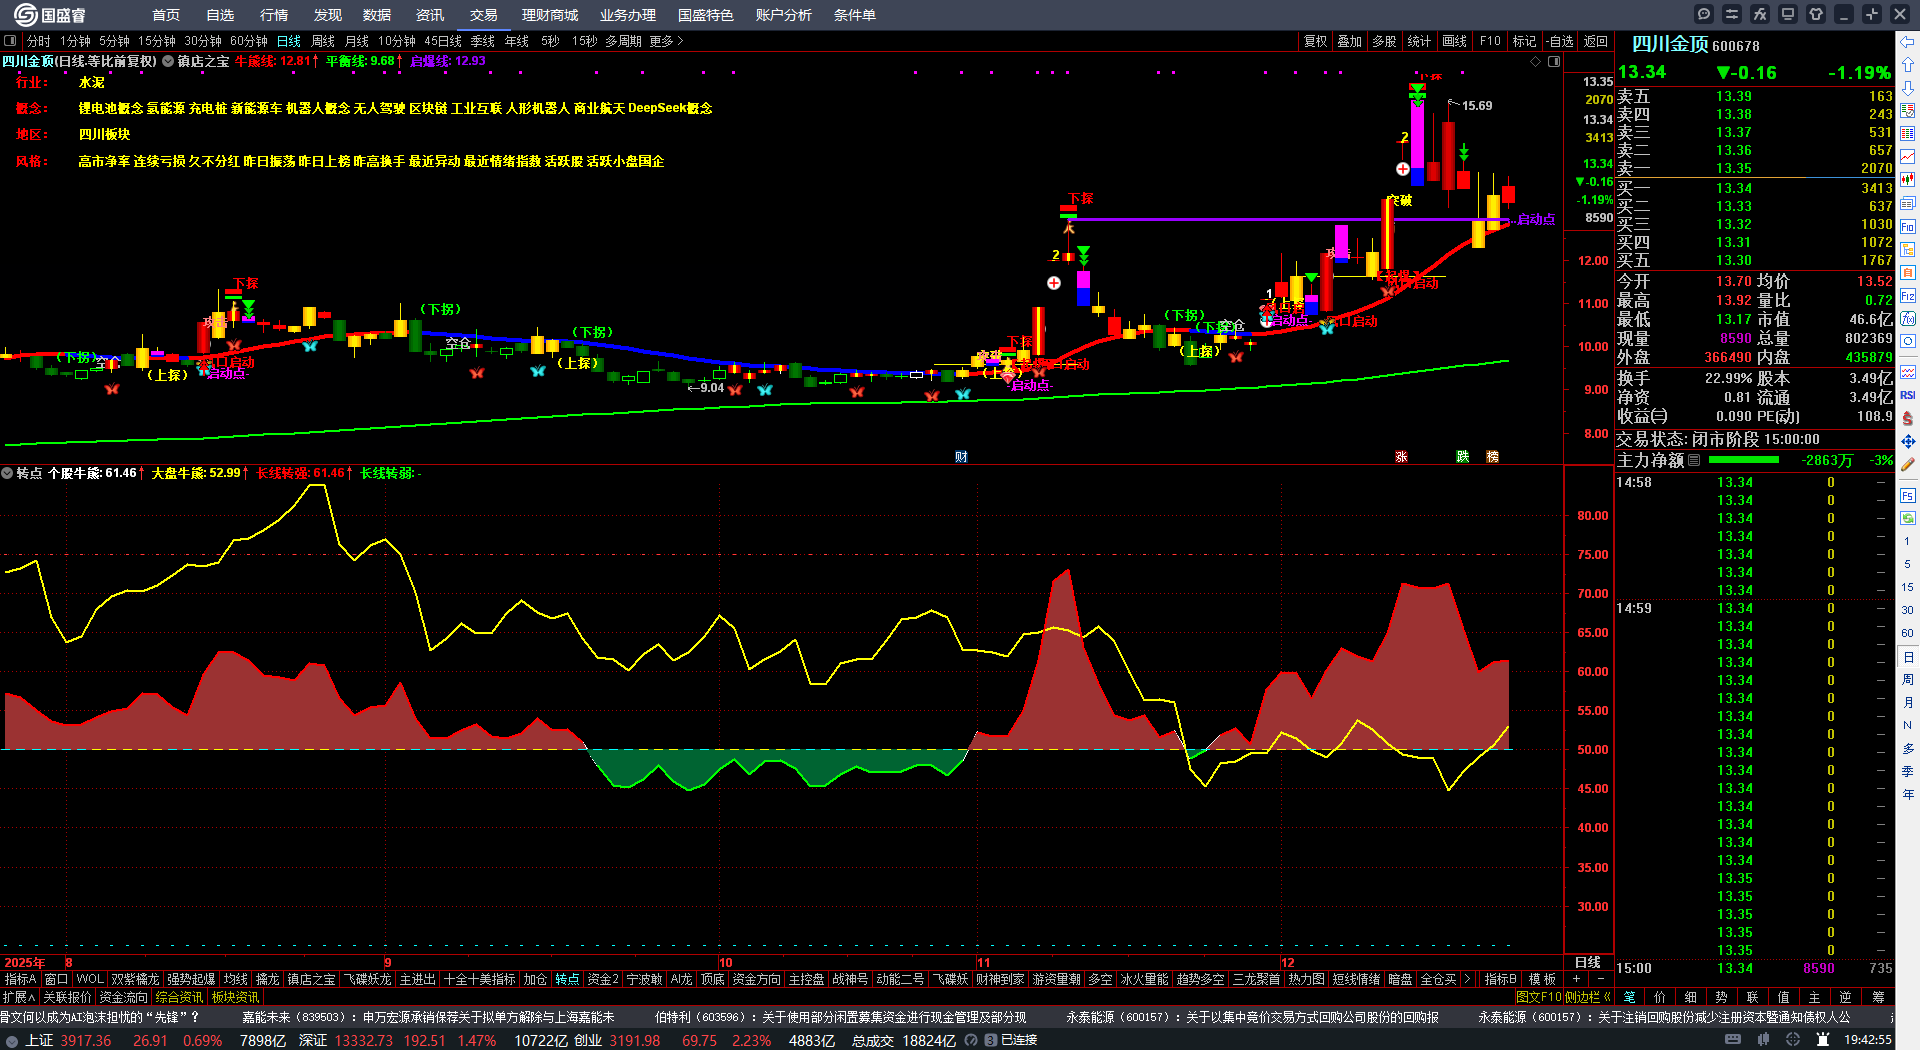
Task: Click the split panel icon at chart top right
Action: point(1554,62)
